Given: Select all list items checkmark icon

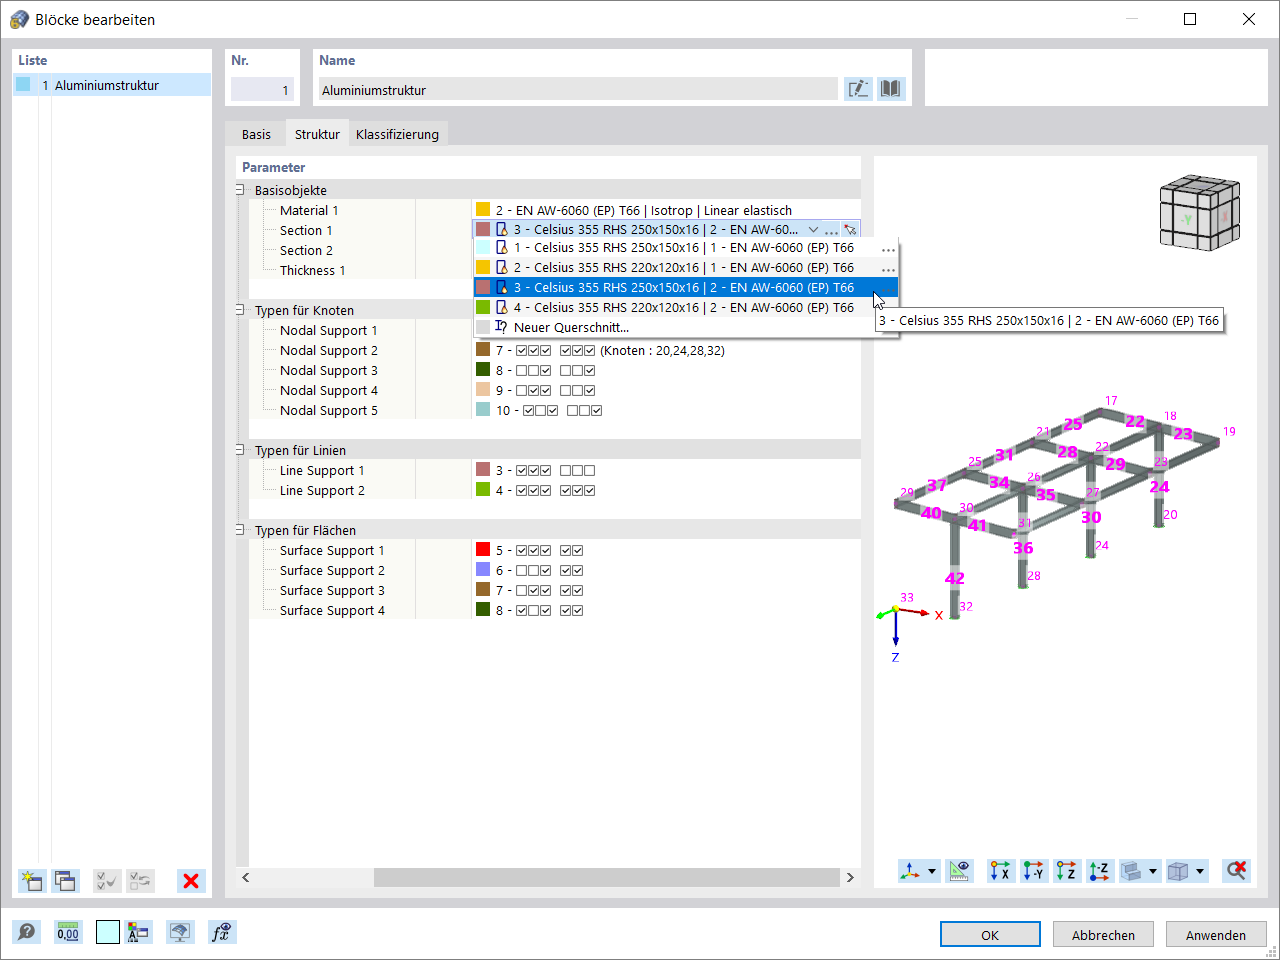Looking at the screenshot, I should tap(106, 881).
